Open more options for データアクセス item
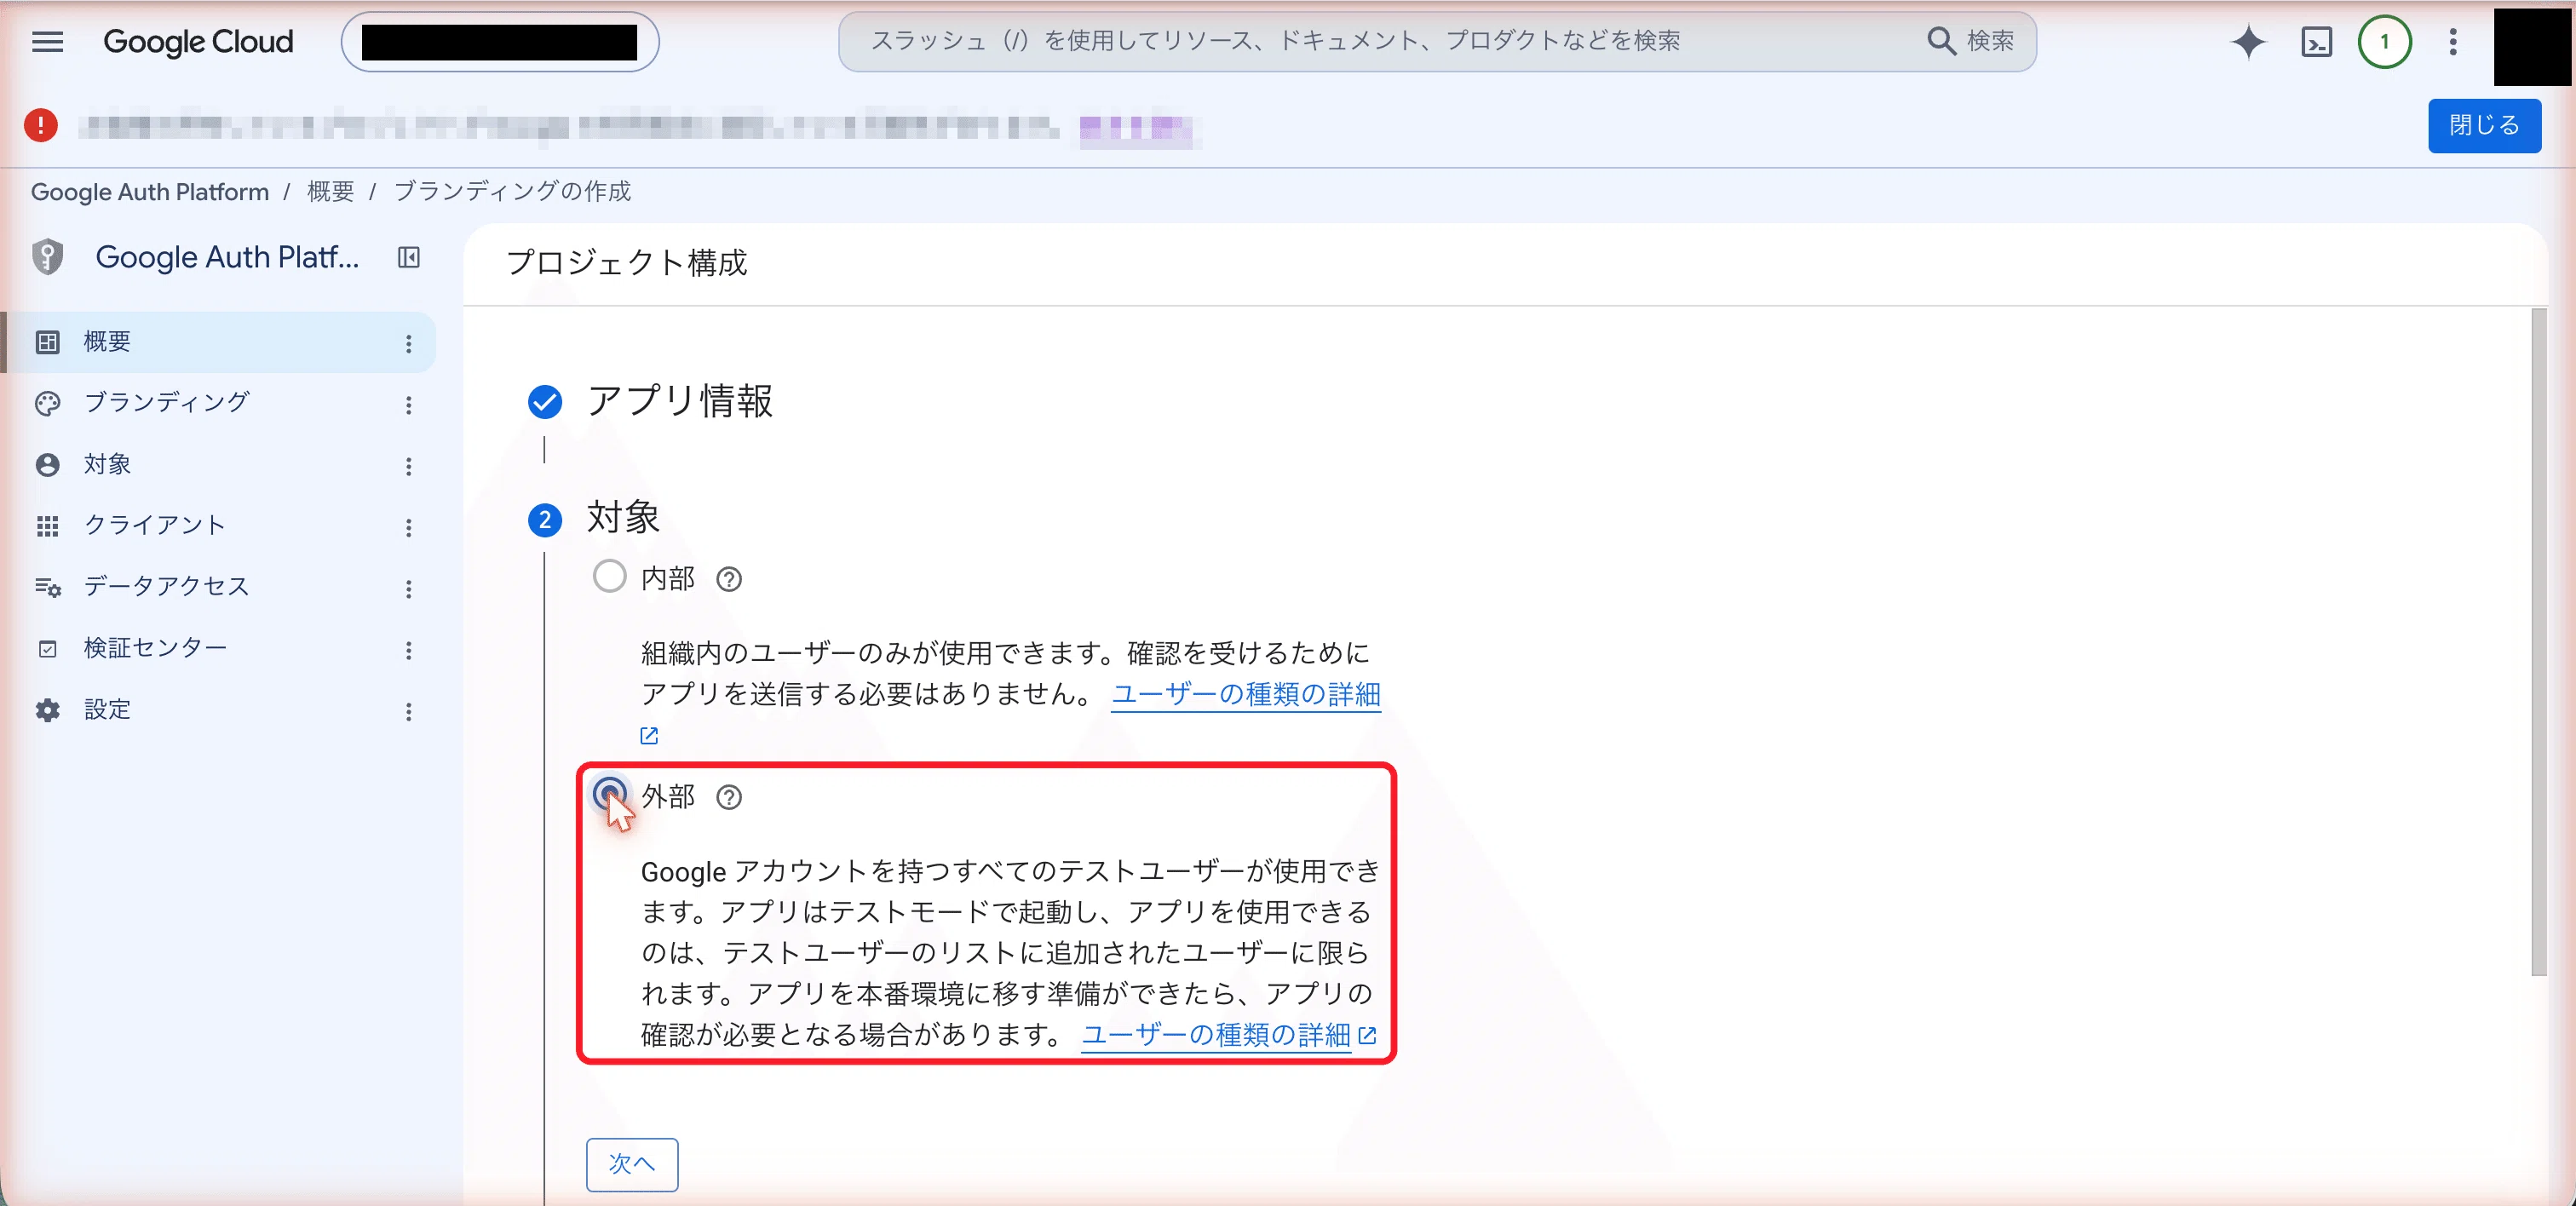This screenshot has height=1206, width=2576. tap(408, 589)
